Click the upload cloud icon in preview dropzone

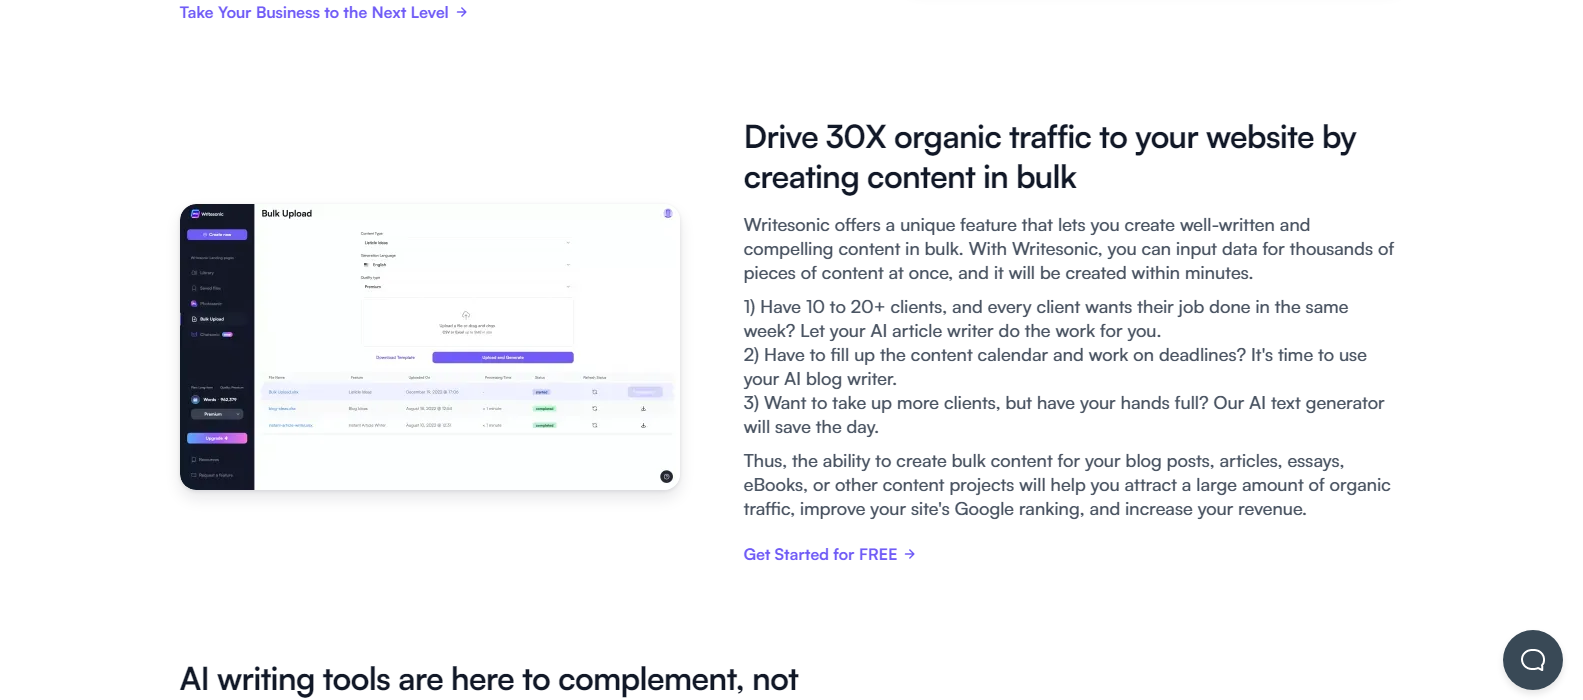click(x=466, y=314)
